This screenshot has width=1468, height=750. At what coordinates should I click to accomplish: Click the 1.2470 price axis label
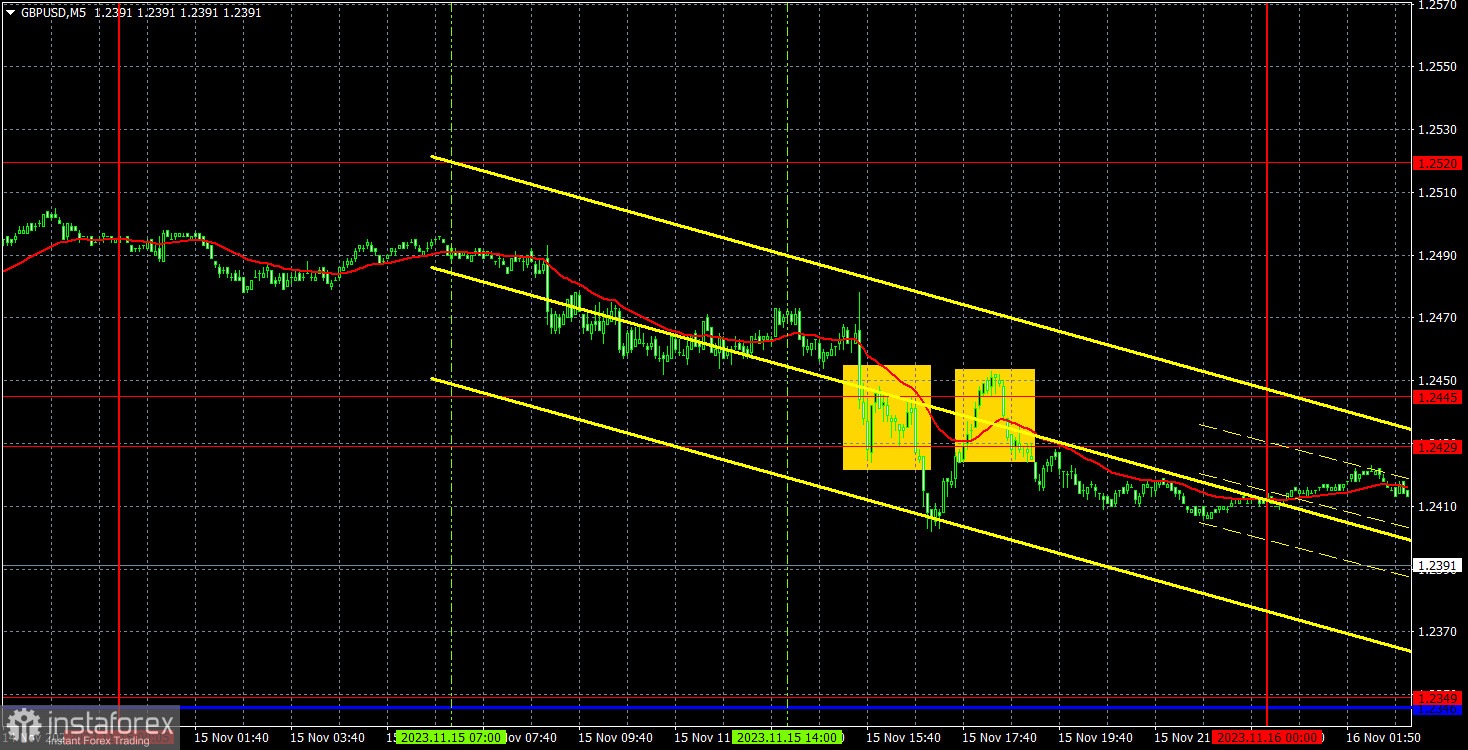[x=1438, y=318]
